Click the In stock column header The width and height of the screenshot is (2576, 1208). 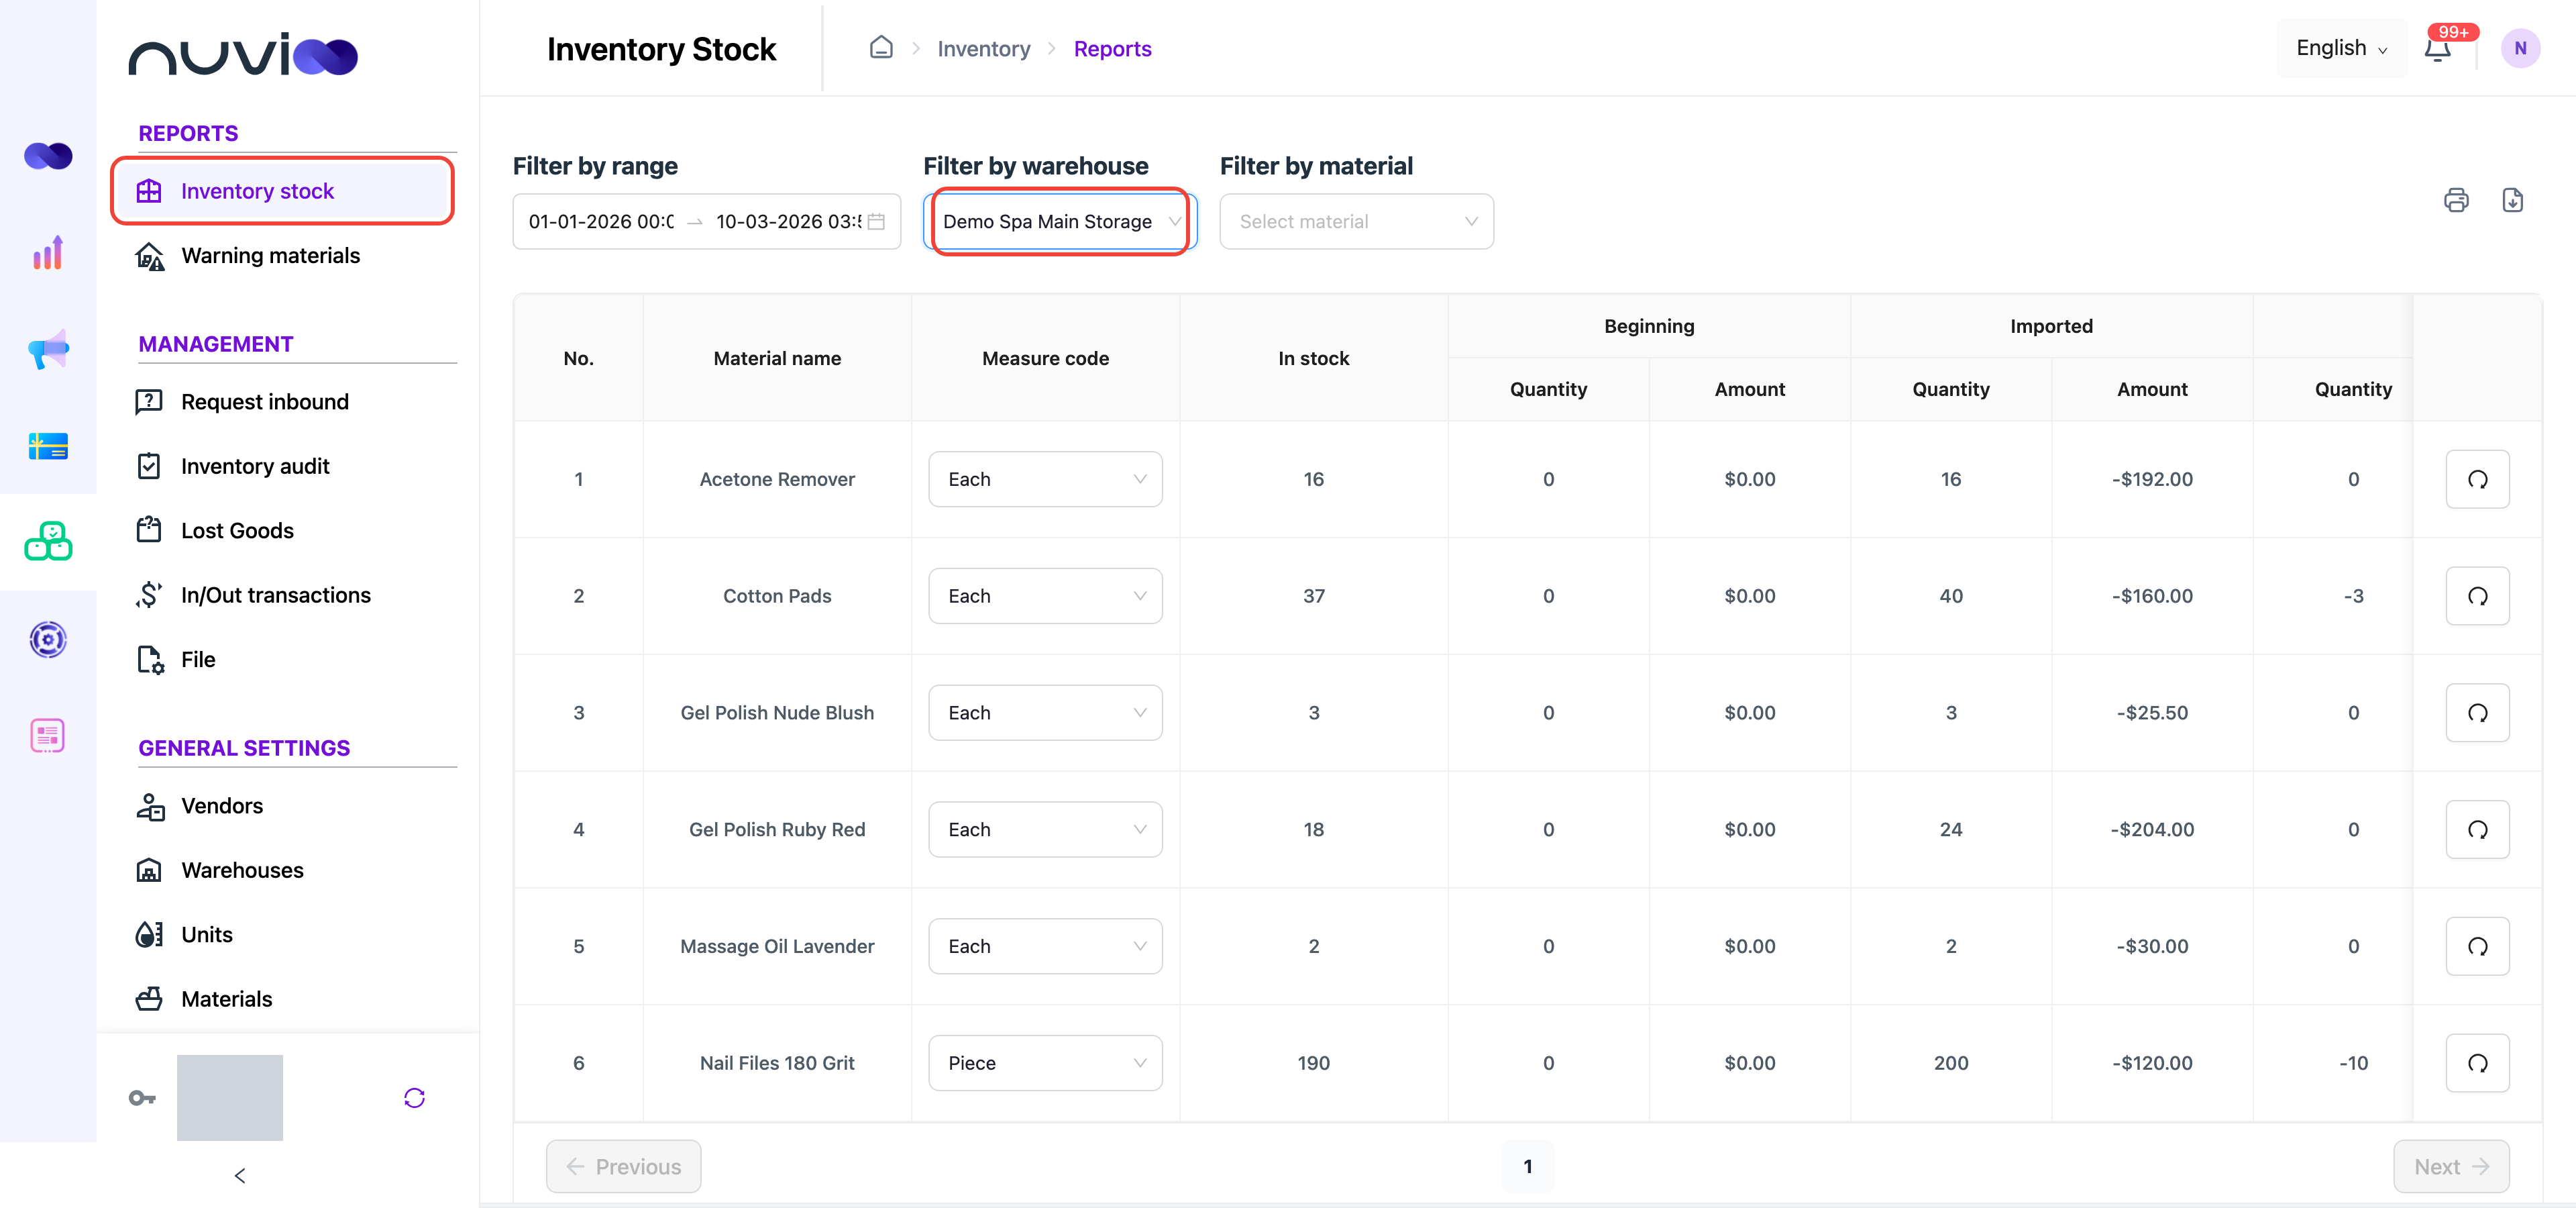(1313, 358)
